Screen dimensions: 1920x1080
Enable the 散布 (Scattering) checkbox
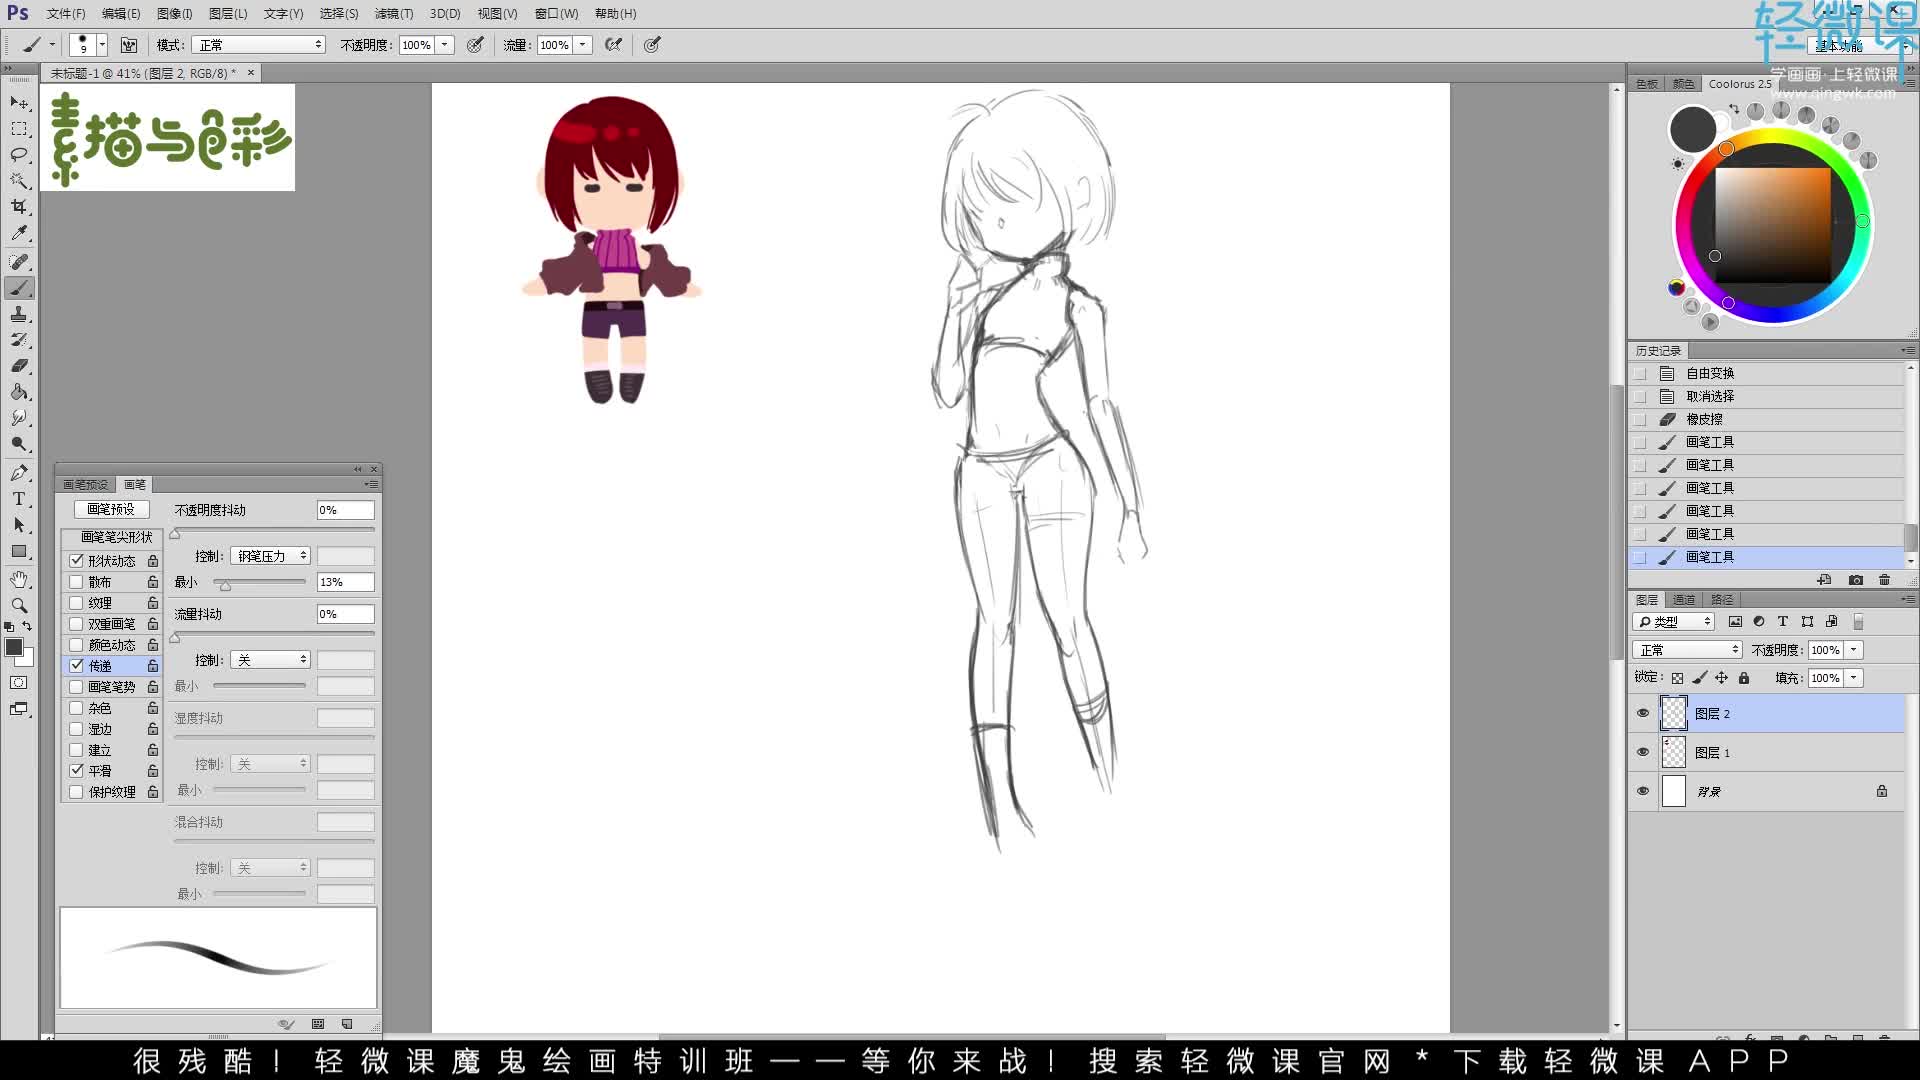coord(76,582)
